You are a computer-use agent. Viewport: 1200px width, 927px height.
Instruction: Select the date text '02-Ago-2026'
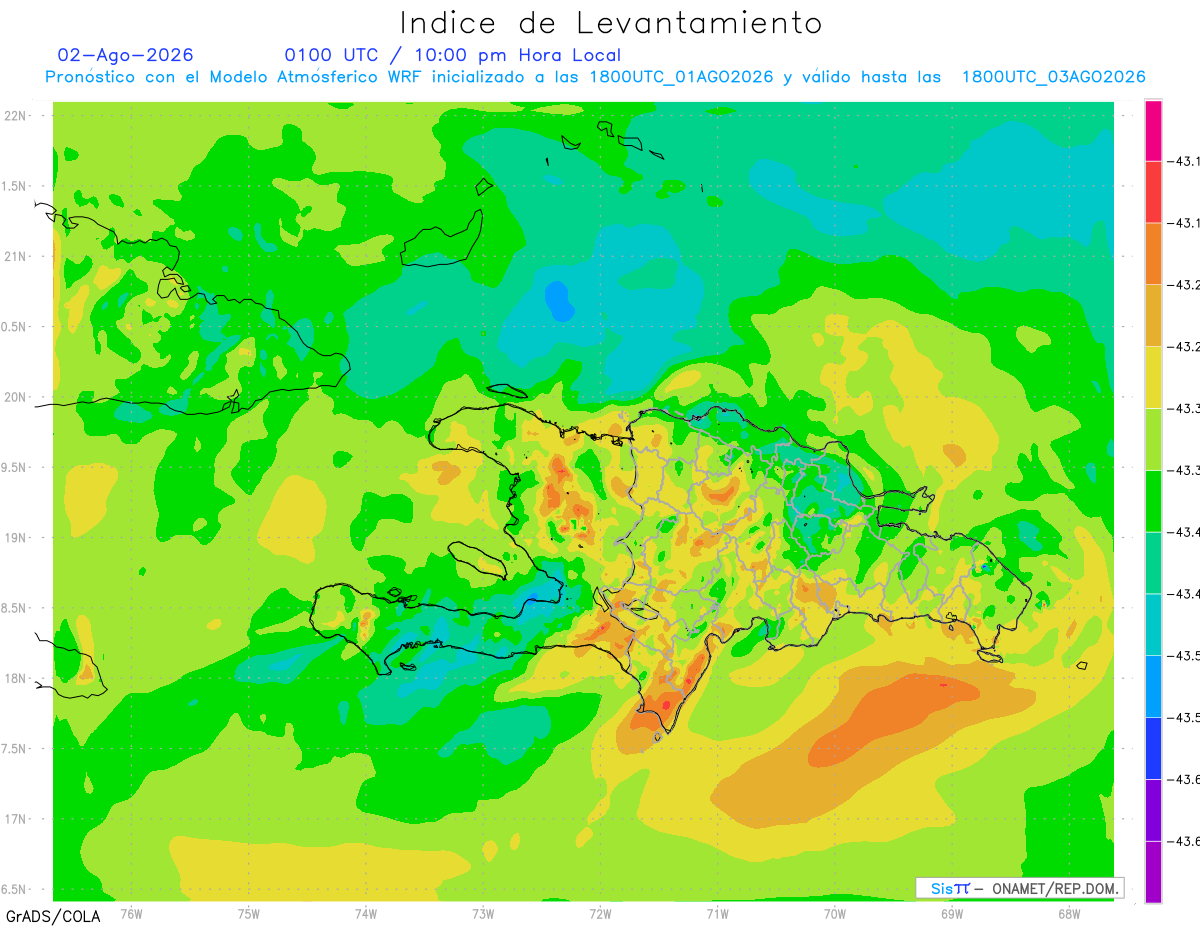pyautogui.click(x=125, y=55)
